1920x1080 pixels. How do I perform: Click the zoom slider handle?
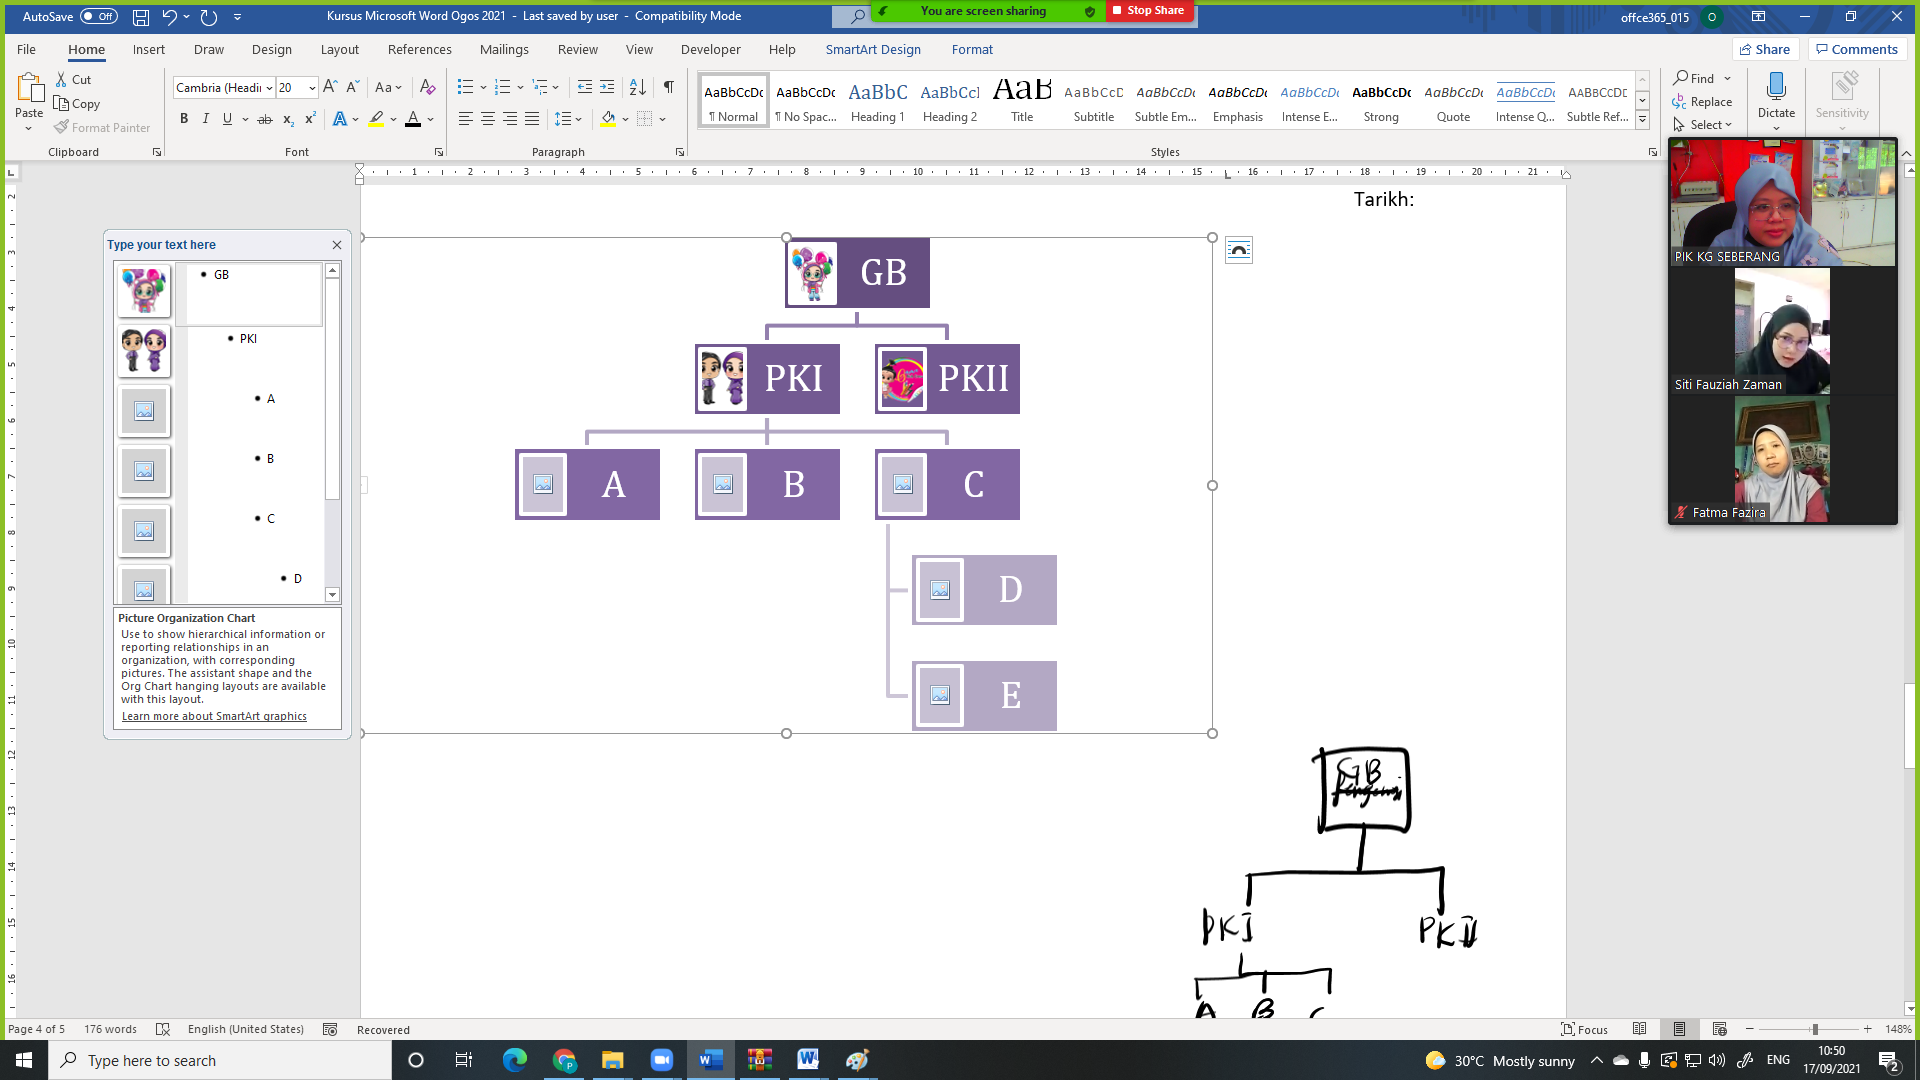(1814, 1029)
